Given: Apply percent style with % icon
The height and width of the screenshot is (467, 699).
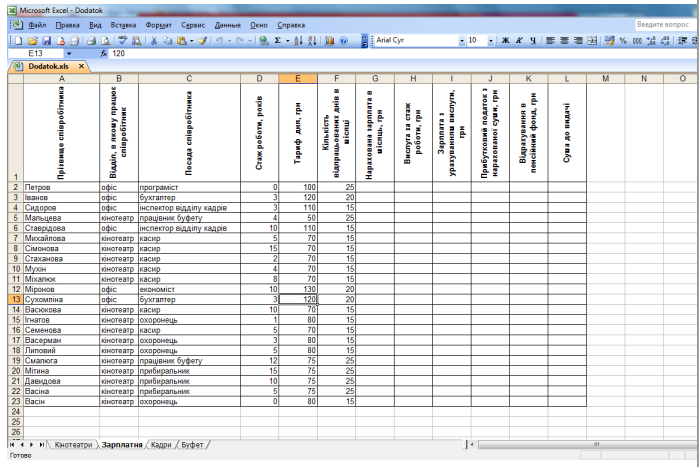Looking at the screenshot, I should (x=623, y=41).
